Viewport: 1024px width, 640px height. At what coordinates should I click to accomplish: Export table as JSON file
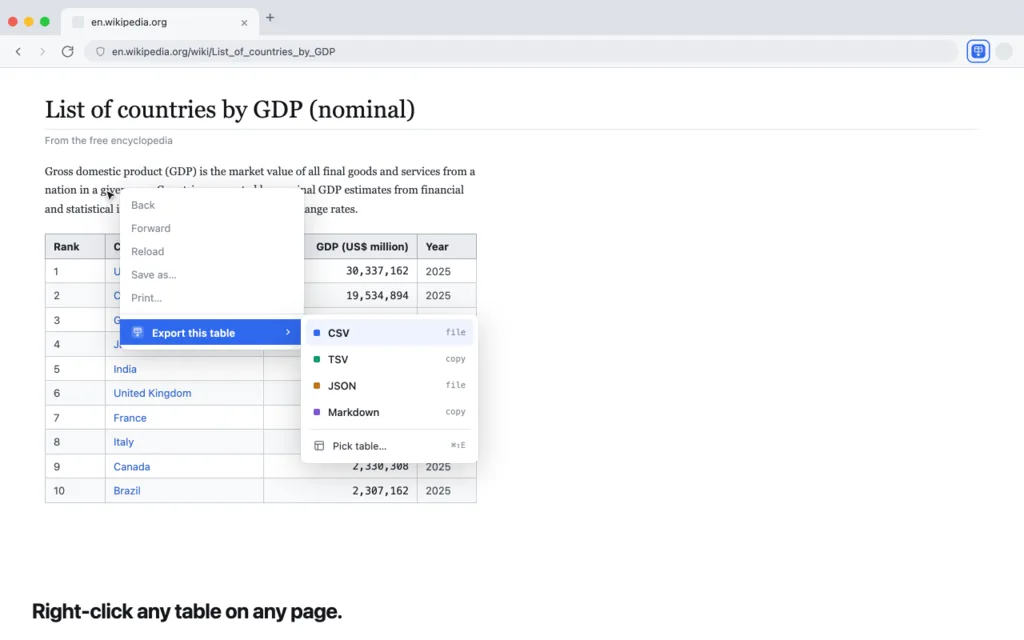click(x=390, y=386)
